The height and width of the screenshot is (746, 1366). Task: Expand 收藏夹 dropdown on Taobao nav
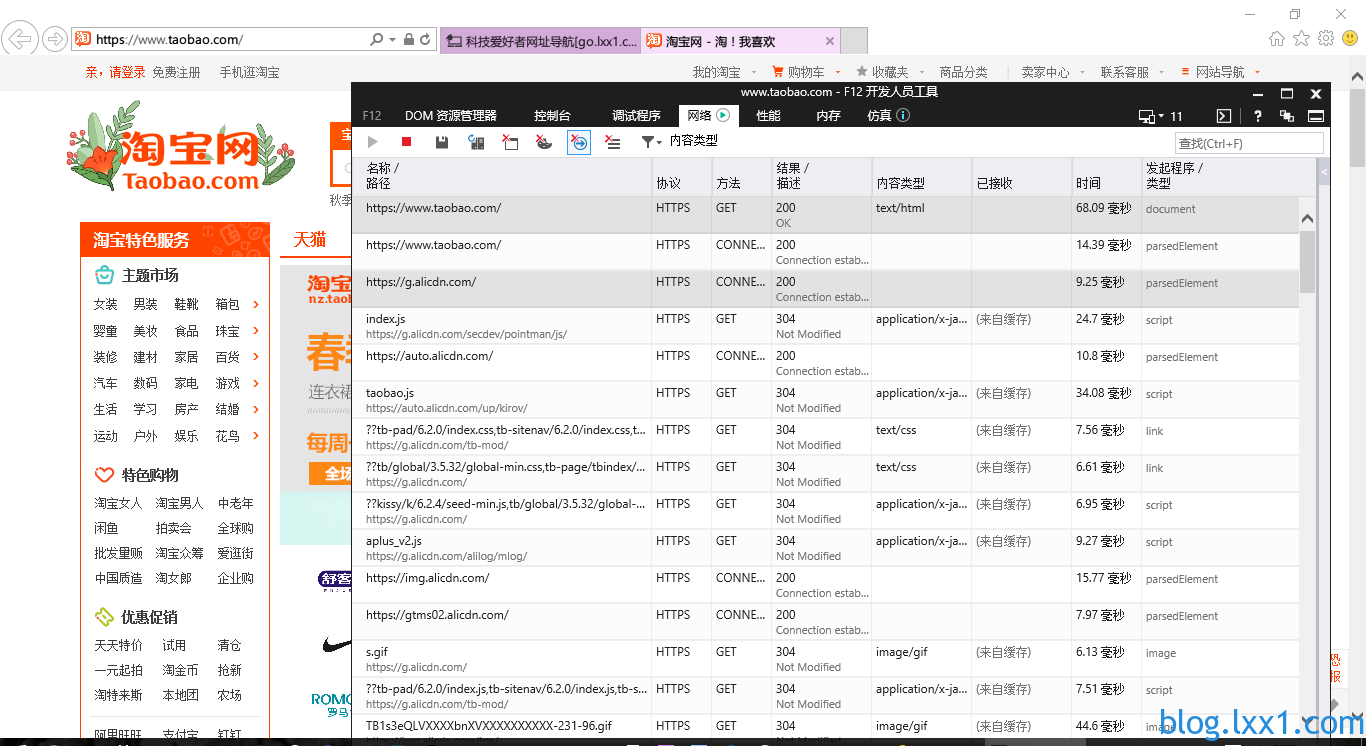pos(889,72)
